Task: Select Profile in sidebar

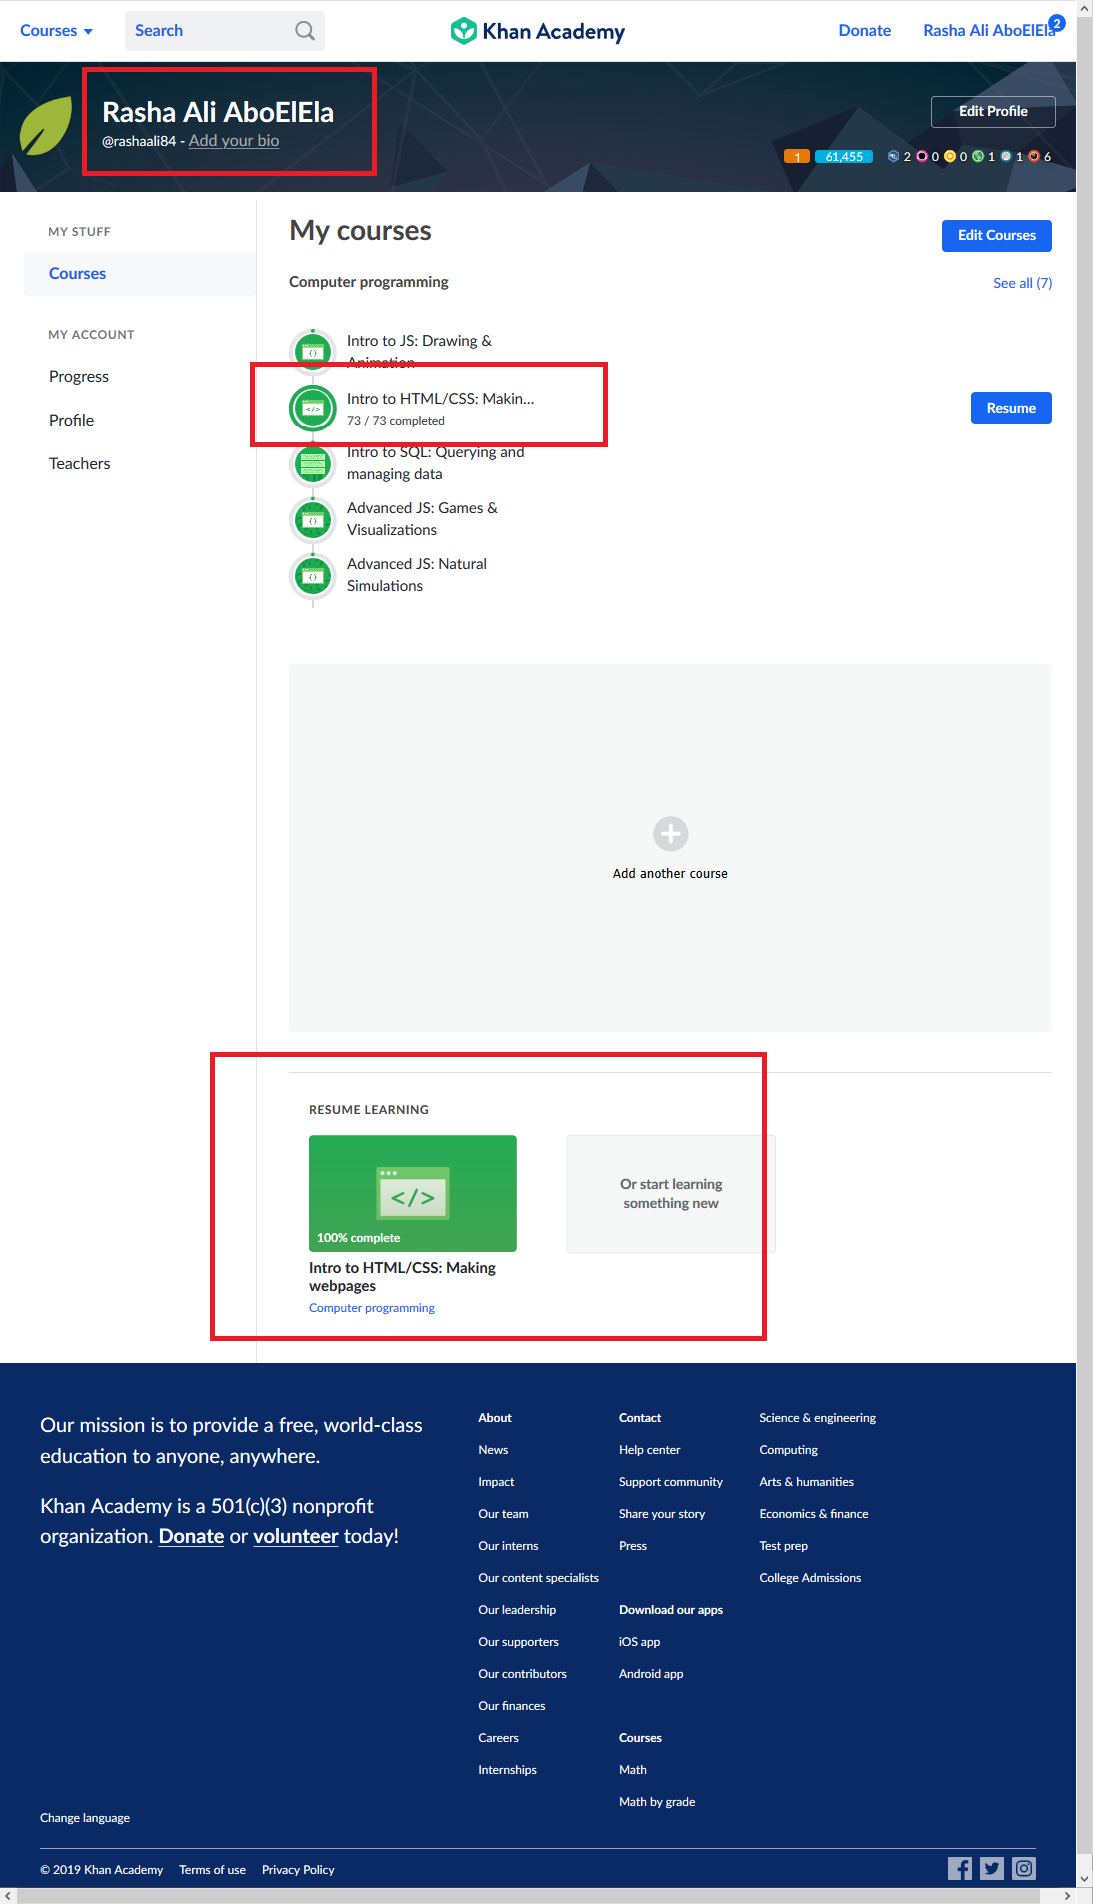Action: click(x=71, y=421)
